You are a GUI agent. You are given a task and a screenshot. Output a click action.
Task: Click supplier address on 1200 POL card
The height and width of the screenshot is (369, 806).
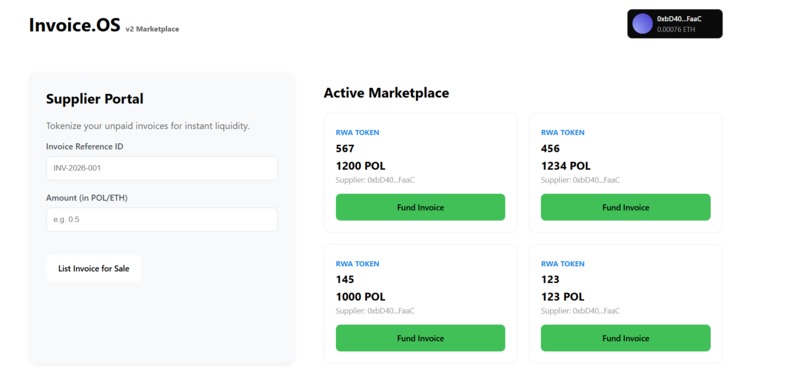pos(375,180)
